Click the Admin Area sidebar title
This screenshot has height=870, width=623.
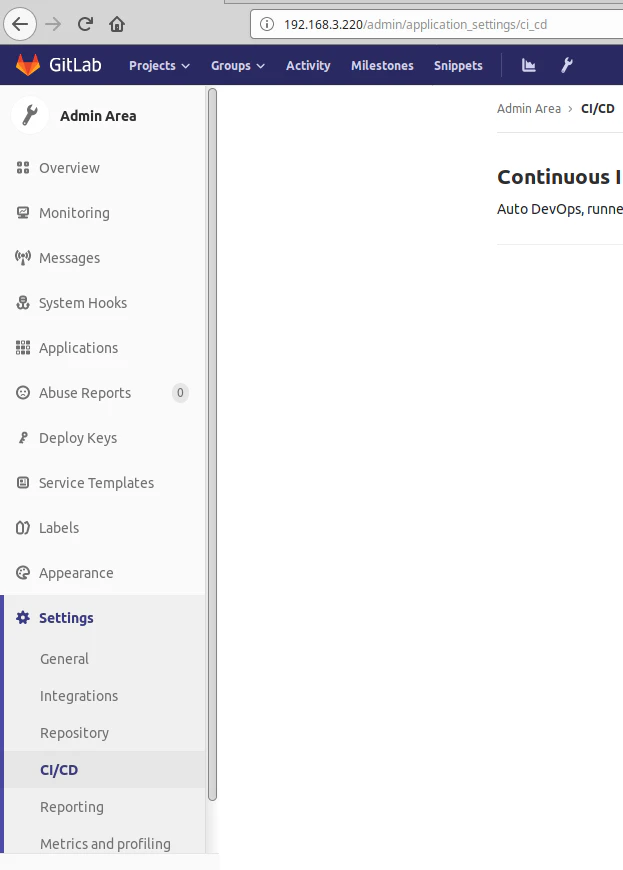tap(98, 115)
